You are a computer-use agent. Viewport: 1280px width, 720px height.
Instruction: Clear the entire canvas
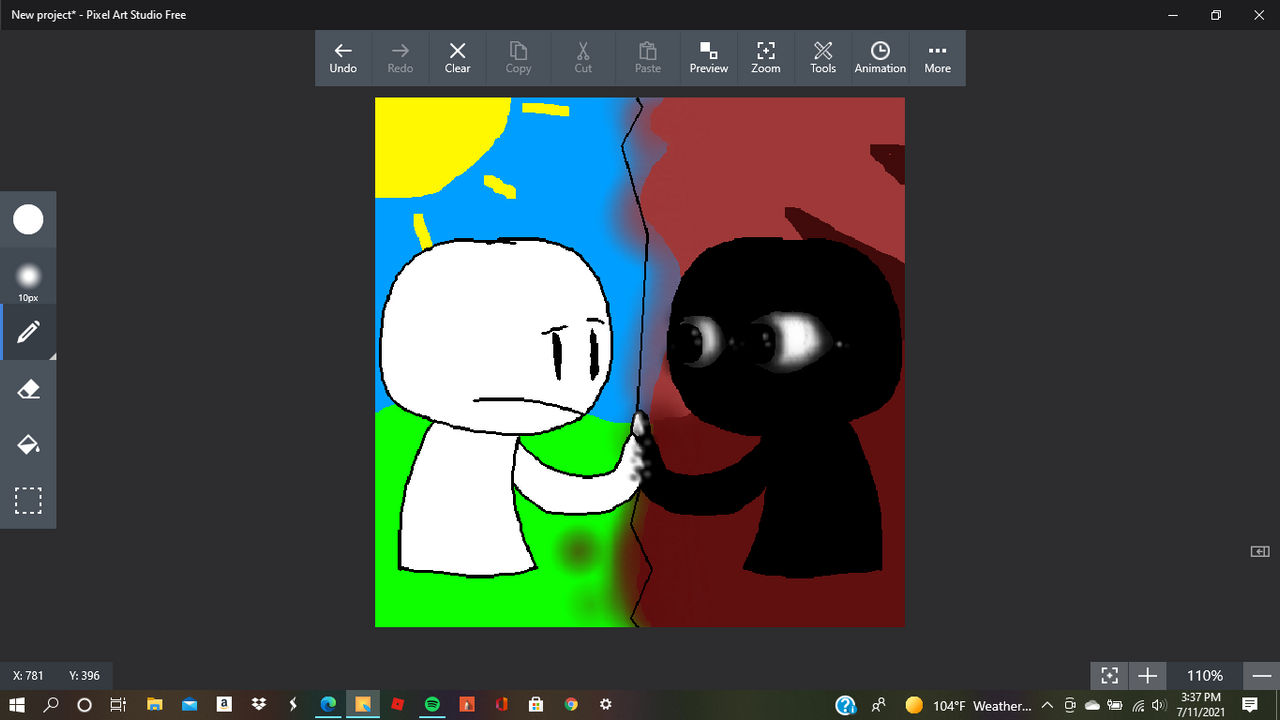tap(457, 57)
